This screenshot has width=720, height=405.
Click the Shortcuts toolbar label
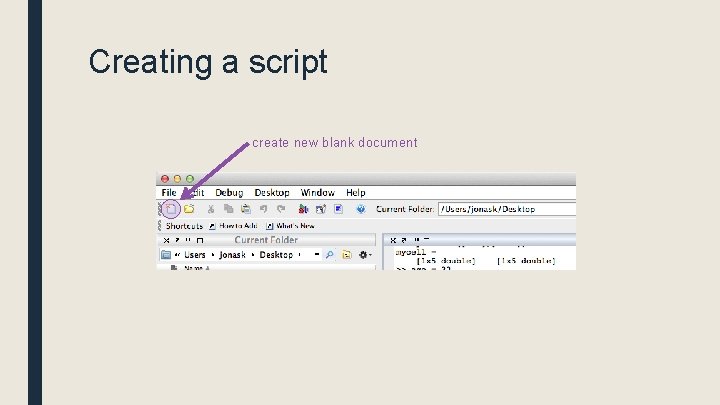click(x=184, y=226)
